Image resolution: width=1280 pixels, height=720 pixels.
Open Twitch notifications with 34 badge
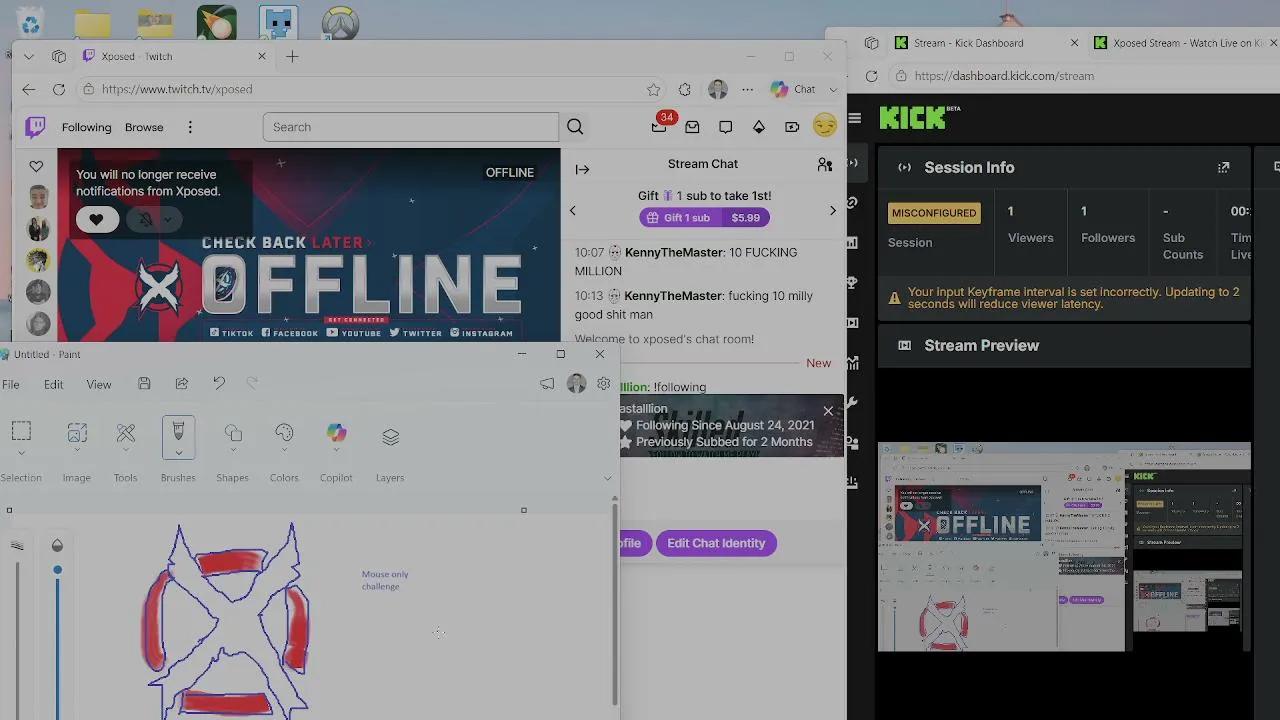(x=659, y=126)
